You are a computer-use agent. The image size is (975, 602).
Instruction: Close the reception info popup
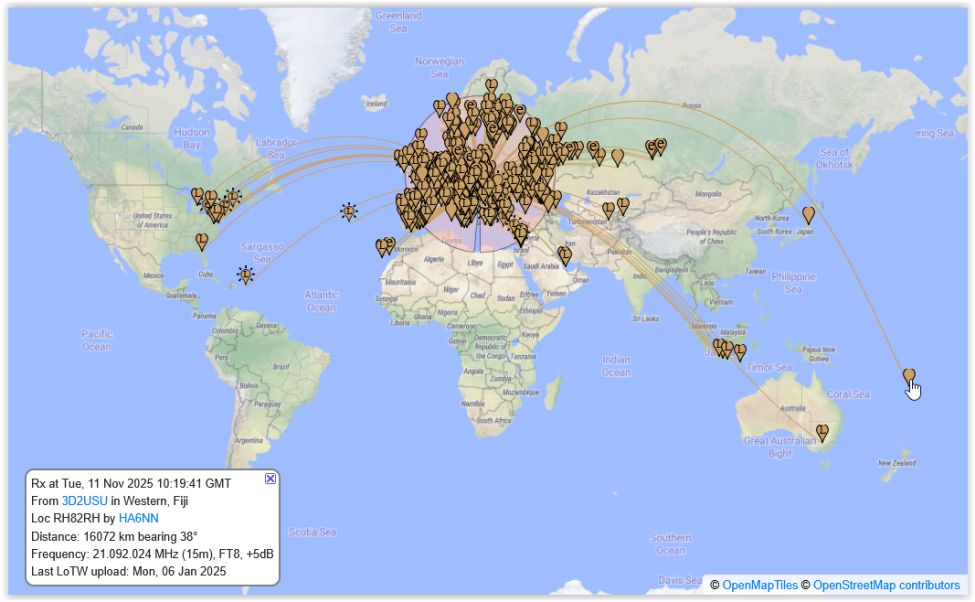point(270,479)
